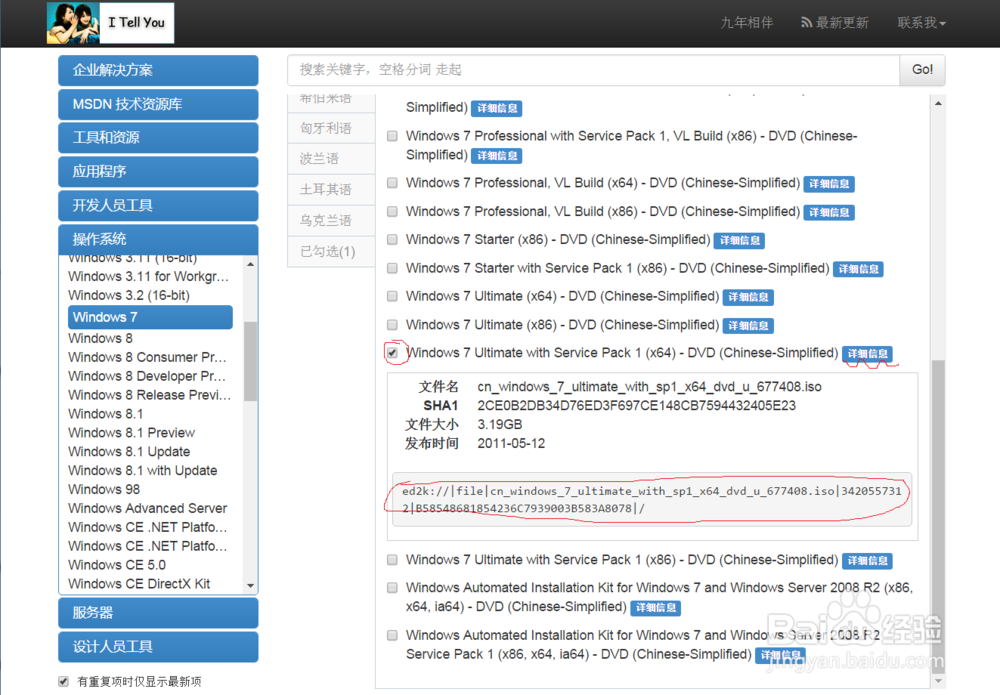Check Windows 7 Professional VL Build x64
Image resolution: width=1000 pixels, height=695 pixels.
coord(392,183)
